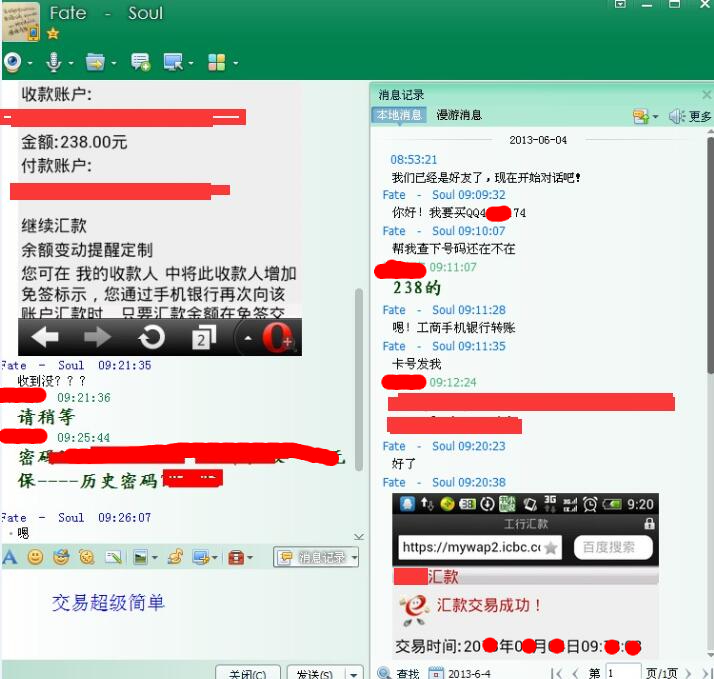Image resolution: width=714 pixels, height=679 pixels.
Task: Click the message history page number field
Action: click(x=622, y=673)
